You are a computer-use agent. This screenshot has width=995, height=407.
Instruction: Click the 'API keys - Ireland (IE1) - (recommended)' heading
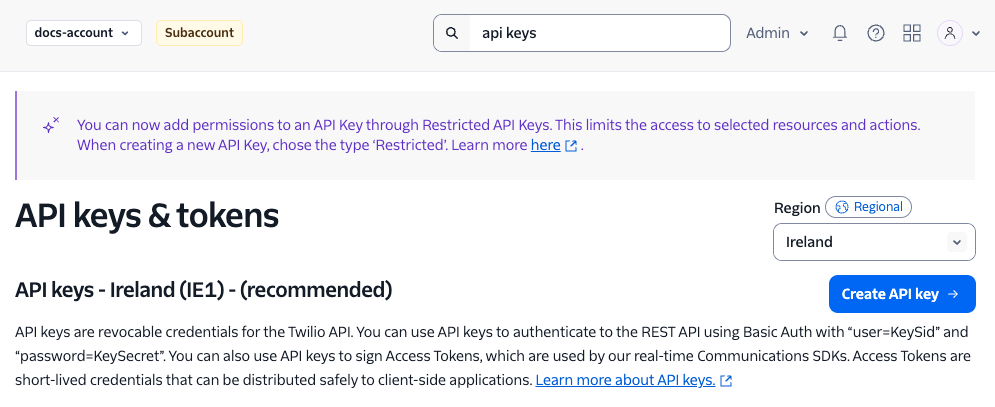click(x=204, y=290)
